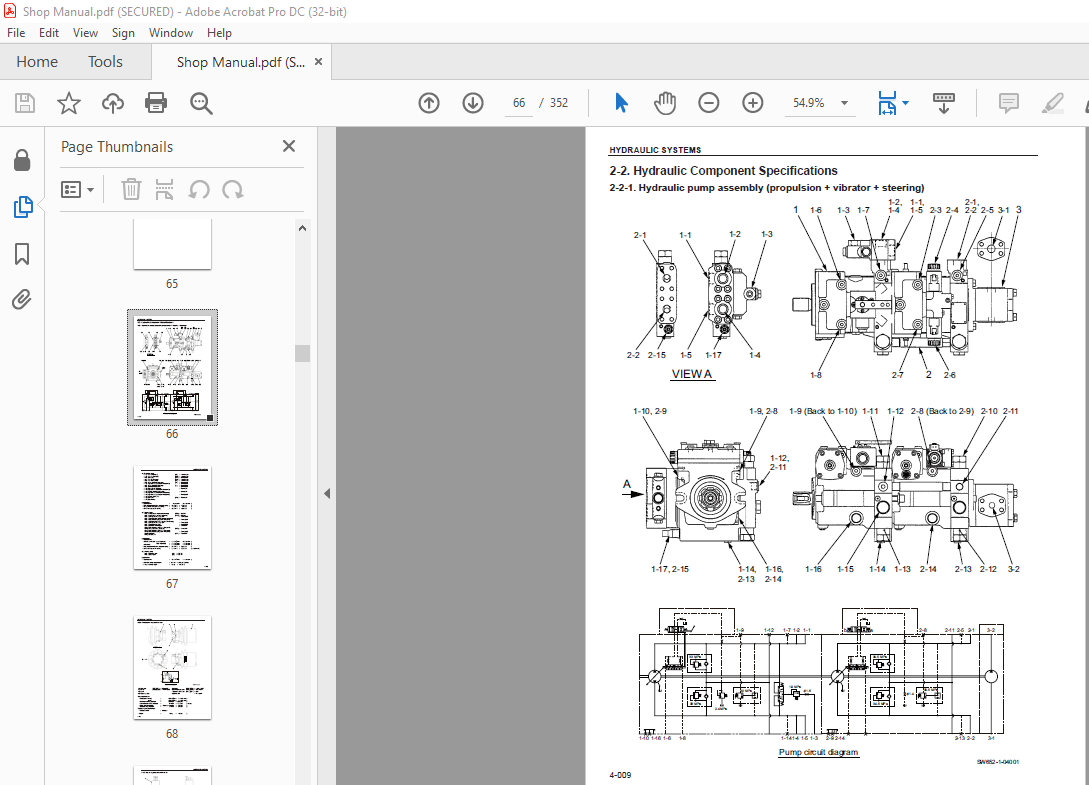Add document to starred via star icon
The height and width of the screenshot is (785, 1089).
click(68, 104)
